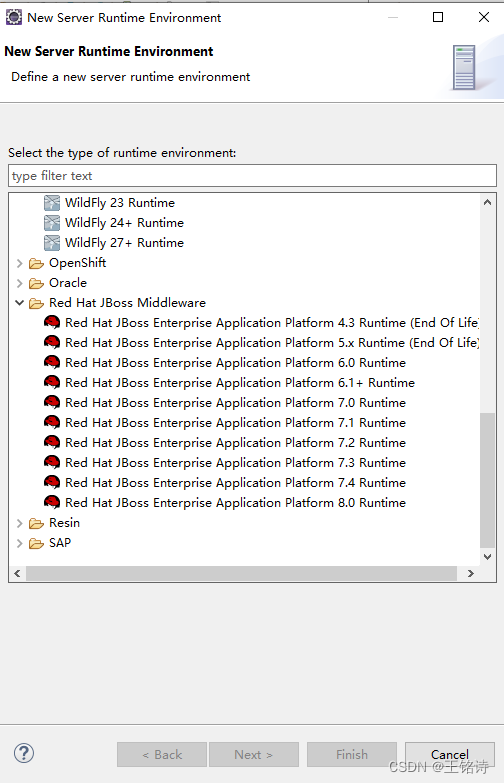Click the horizontal scrollbar right arrow
504x783 pixels.
(471, 573)
